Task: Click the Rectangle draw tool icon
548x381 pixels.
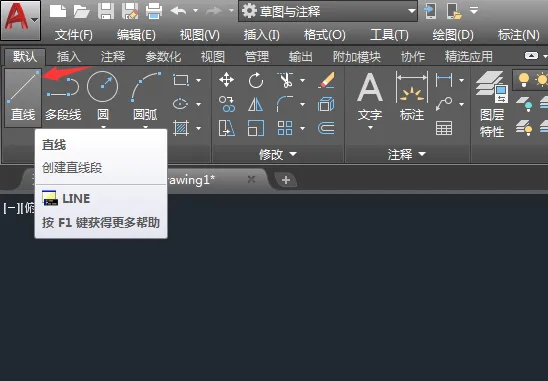Action: [x=181, y=80]
